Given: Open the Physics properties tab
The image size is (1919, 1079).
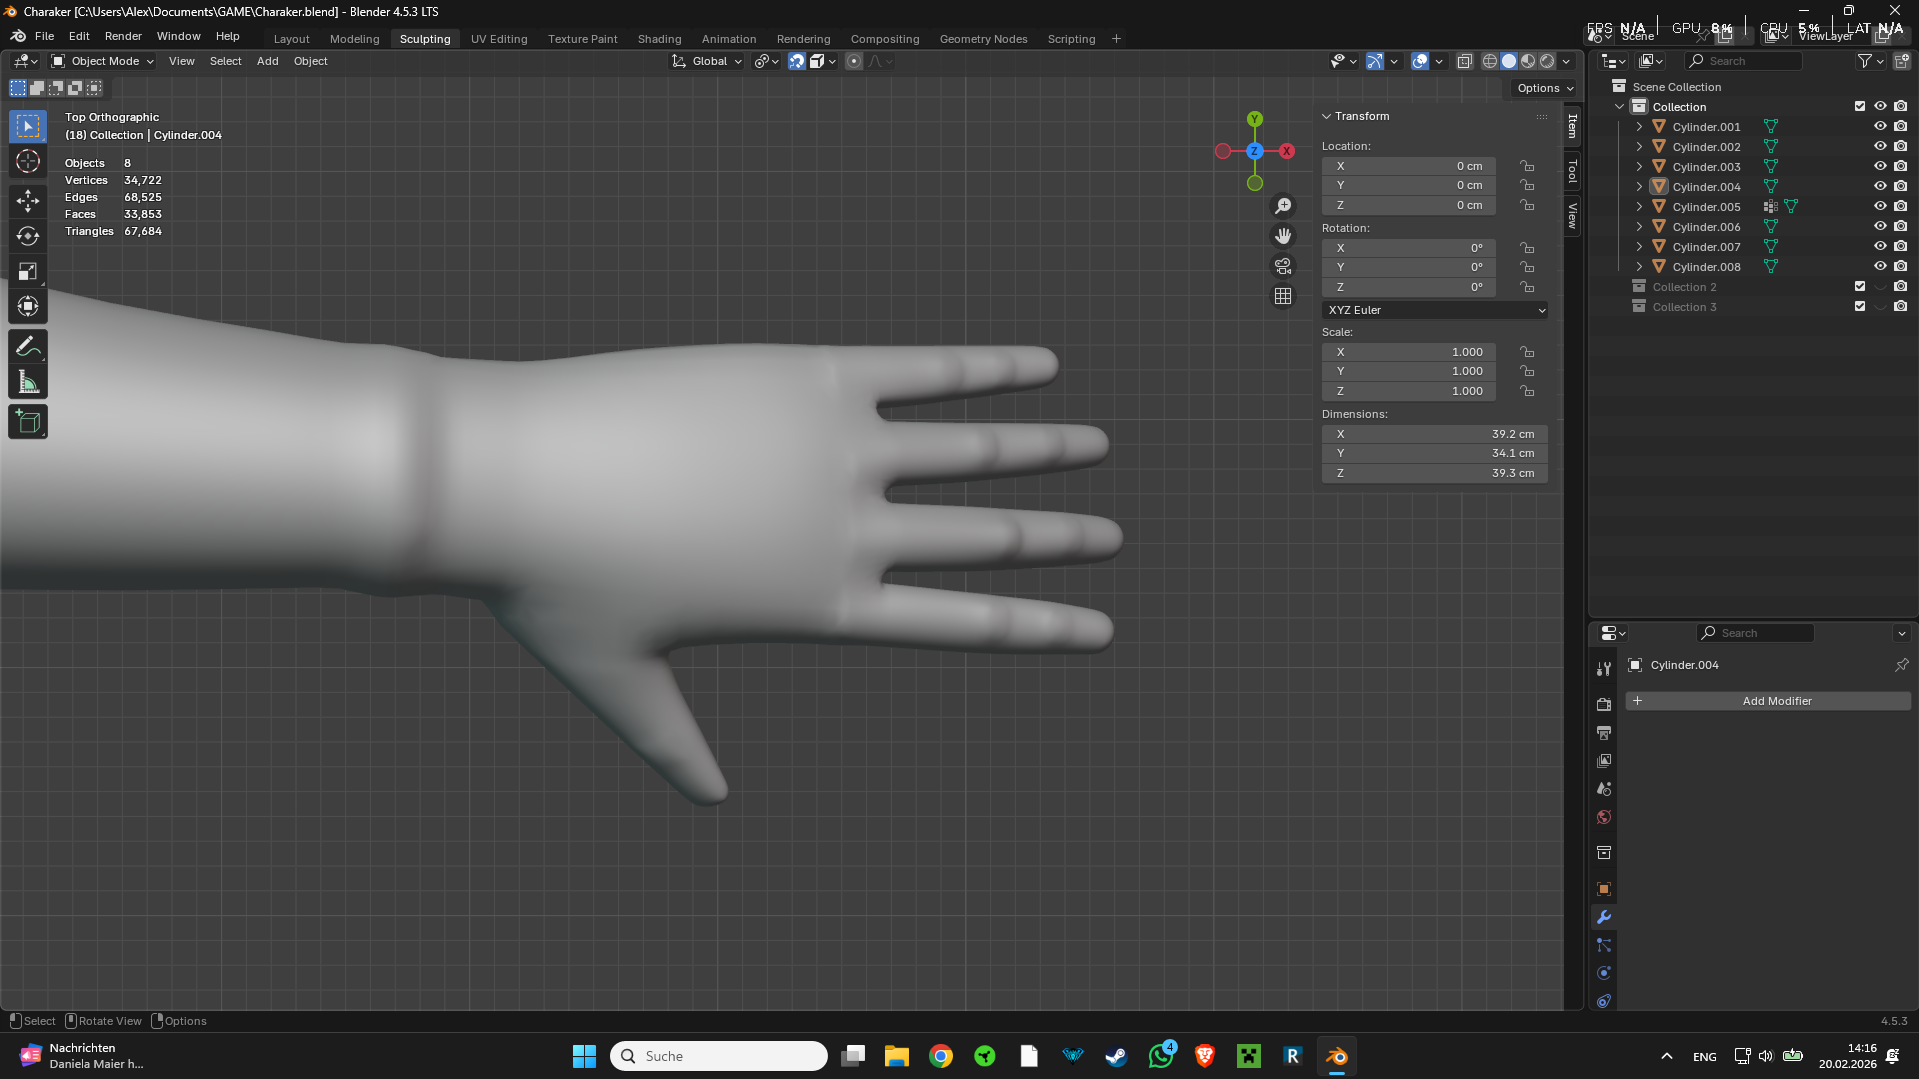Looking at the screenshot, I should (x=1604, y=973).
